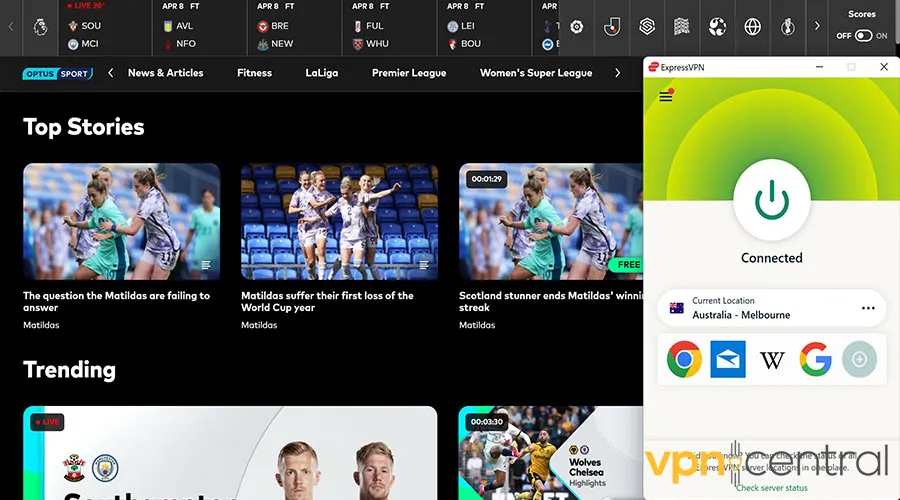Open 'Matildas suffer their first loss' headline
Screen dimensions: 900x500
[x=327, y=301]
